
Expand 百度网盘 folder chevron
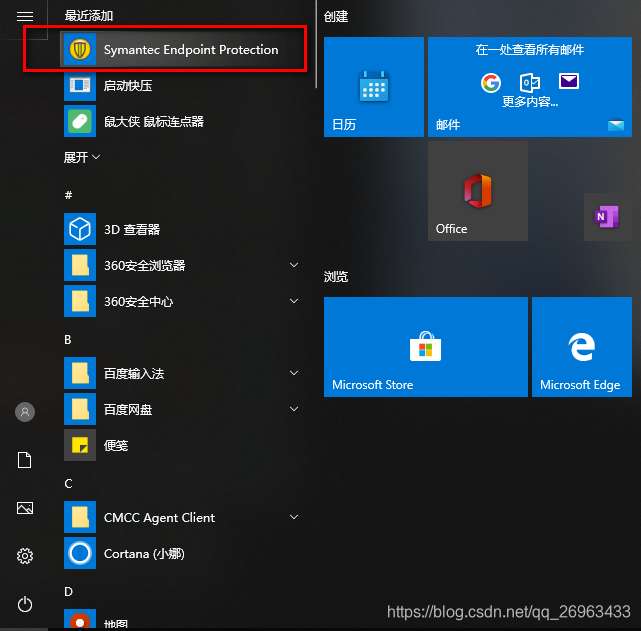point(294,409)
